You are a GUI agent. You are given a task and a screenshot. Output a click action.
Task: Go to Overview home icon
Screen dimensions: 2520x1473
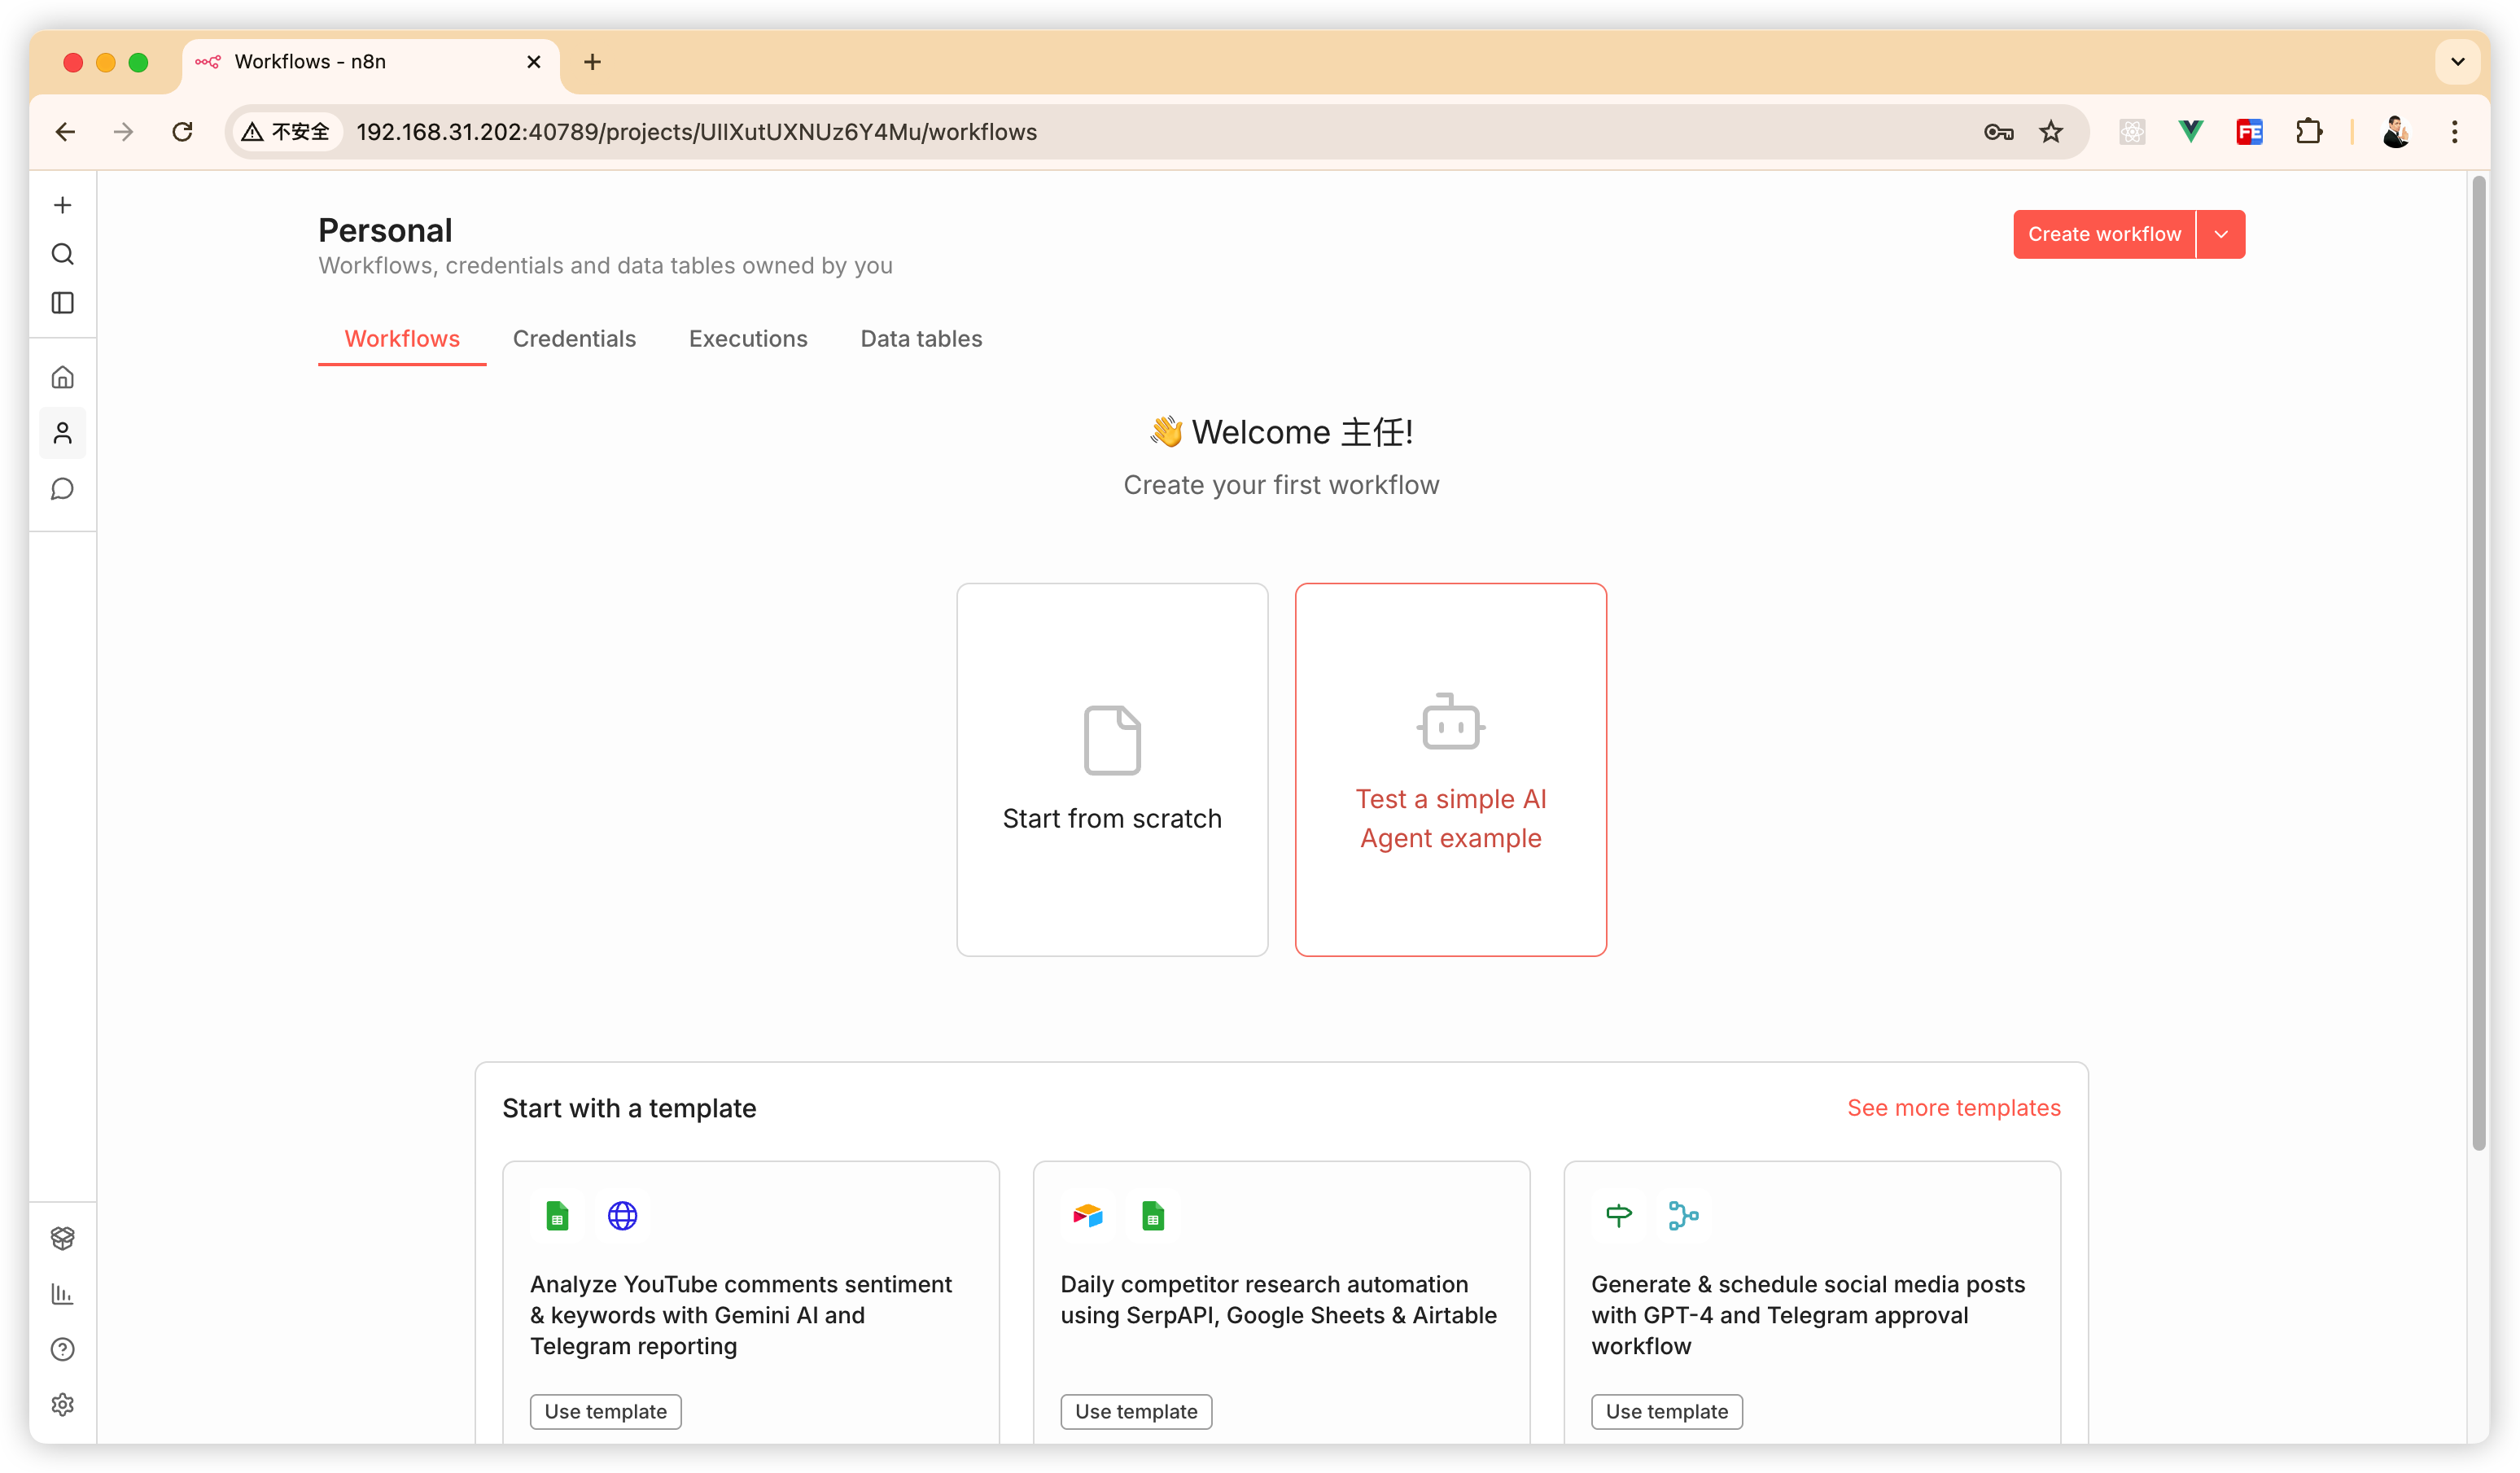(62, 377)
